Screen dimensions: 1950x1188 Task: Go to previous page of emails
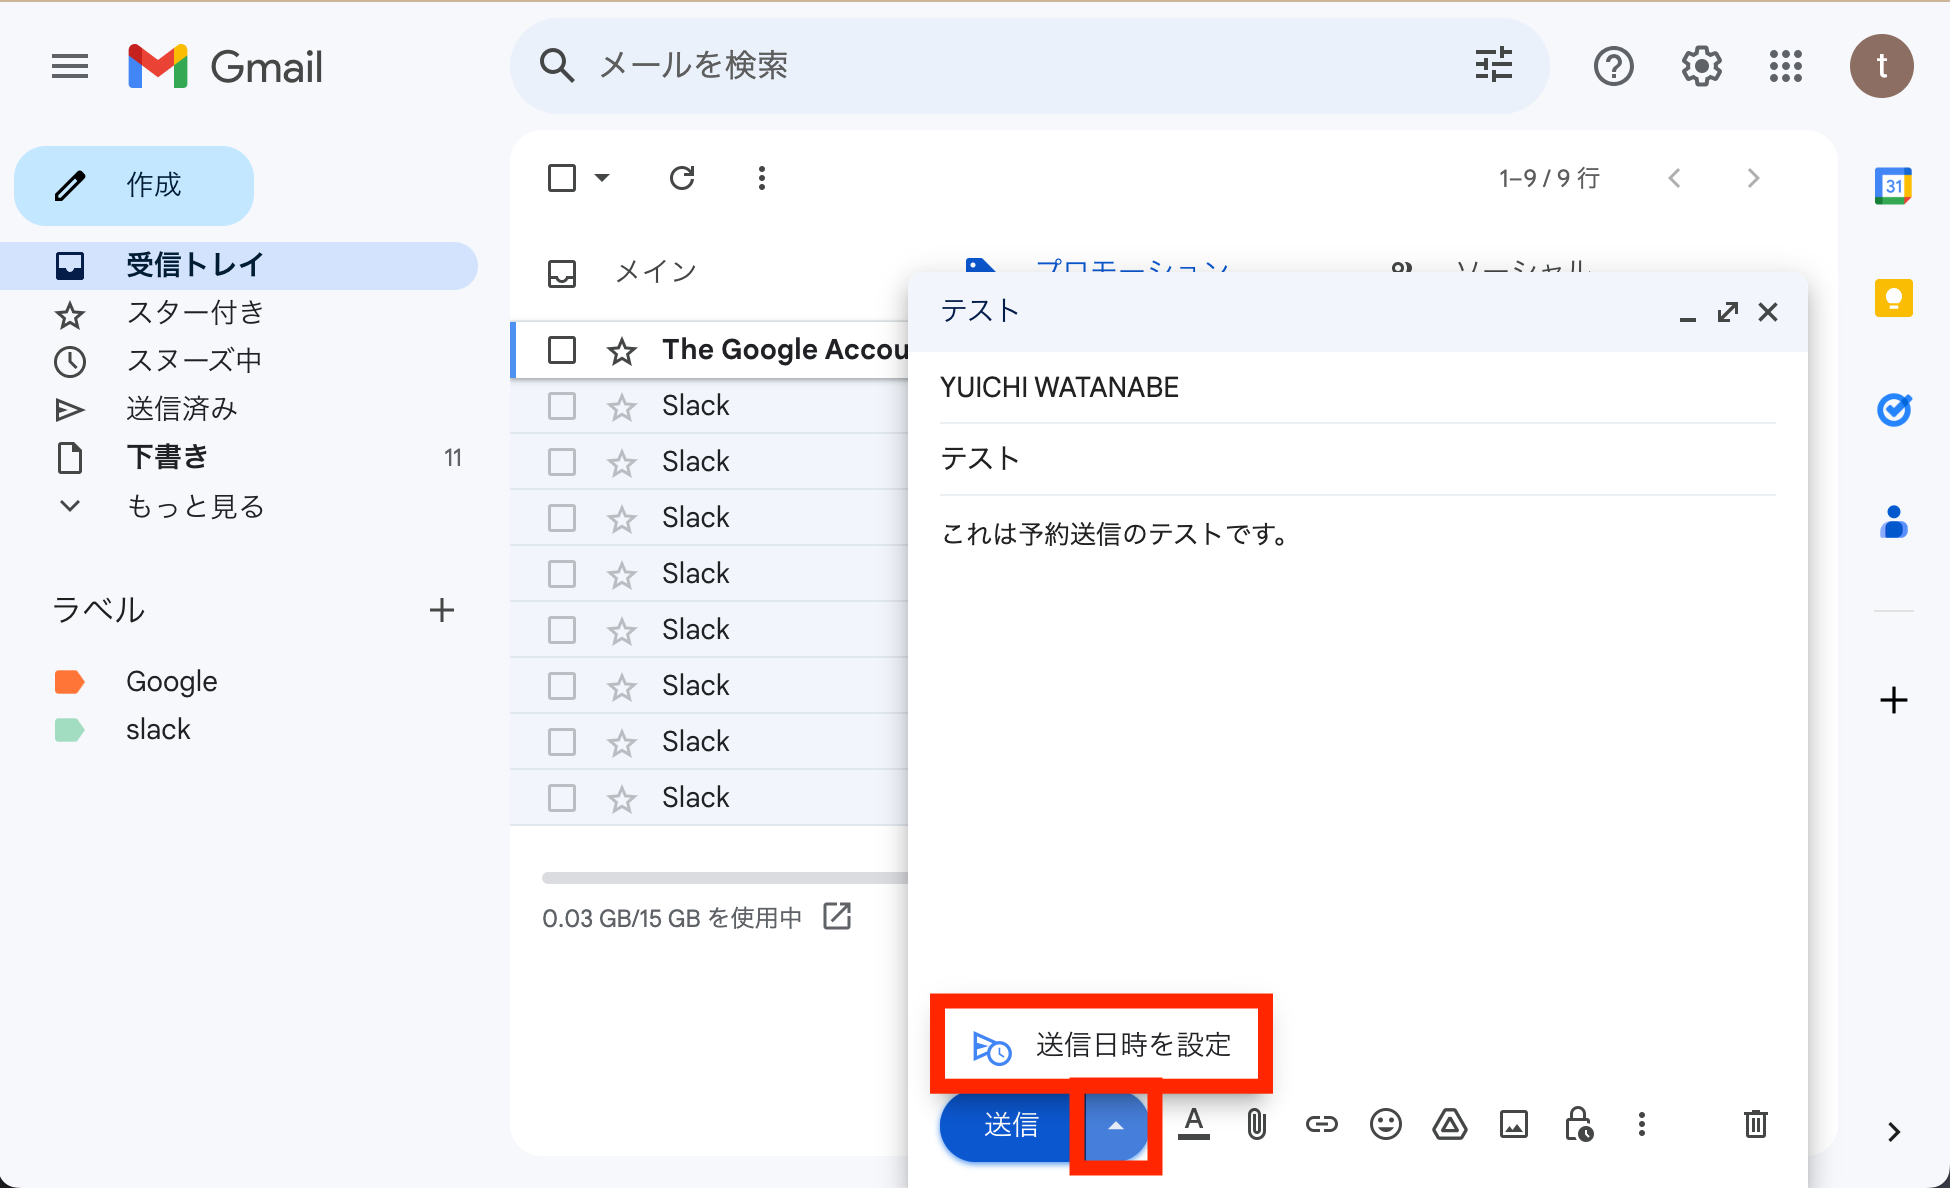tap(1674, 178)
